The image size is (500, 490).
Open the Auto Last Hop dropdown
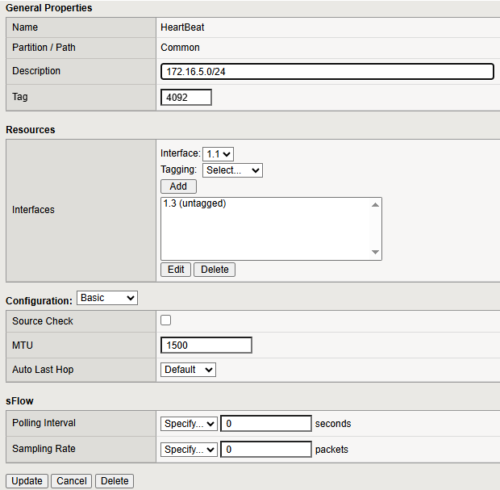[x=188, y=370]
